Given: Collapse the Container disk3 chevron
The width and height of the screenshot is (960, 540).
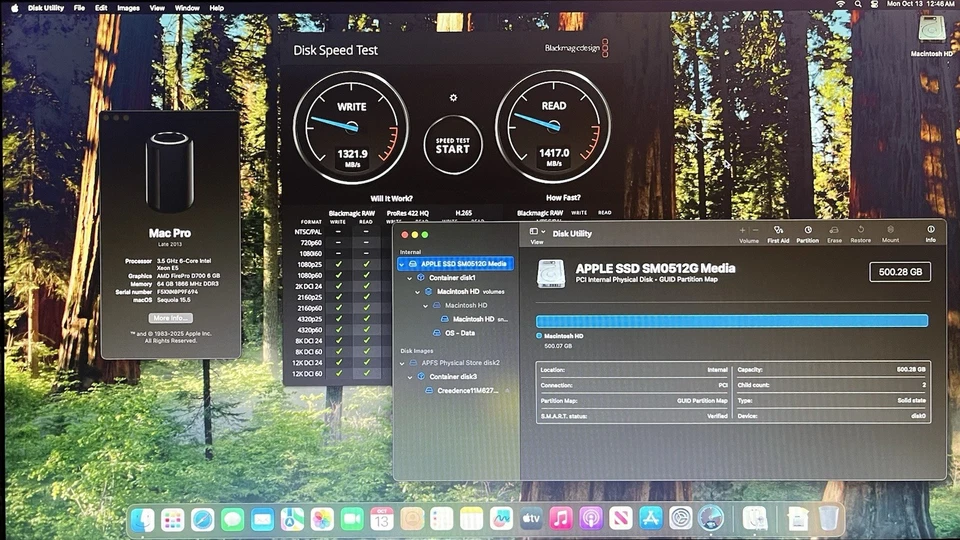Looking at the screenshot, I should pyautogui.click(x=410, y=377).
